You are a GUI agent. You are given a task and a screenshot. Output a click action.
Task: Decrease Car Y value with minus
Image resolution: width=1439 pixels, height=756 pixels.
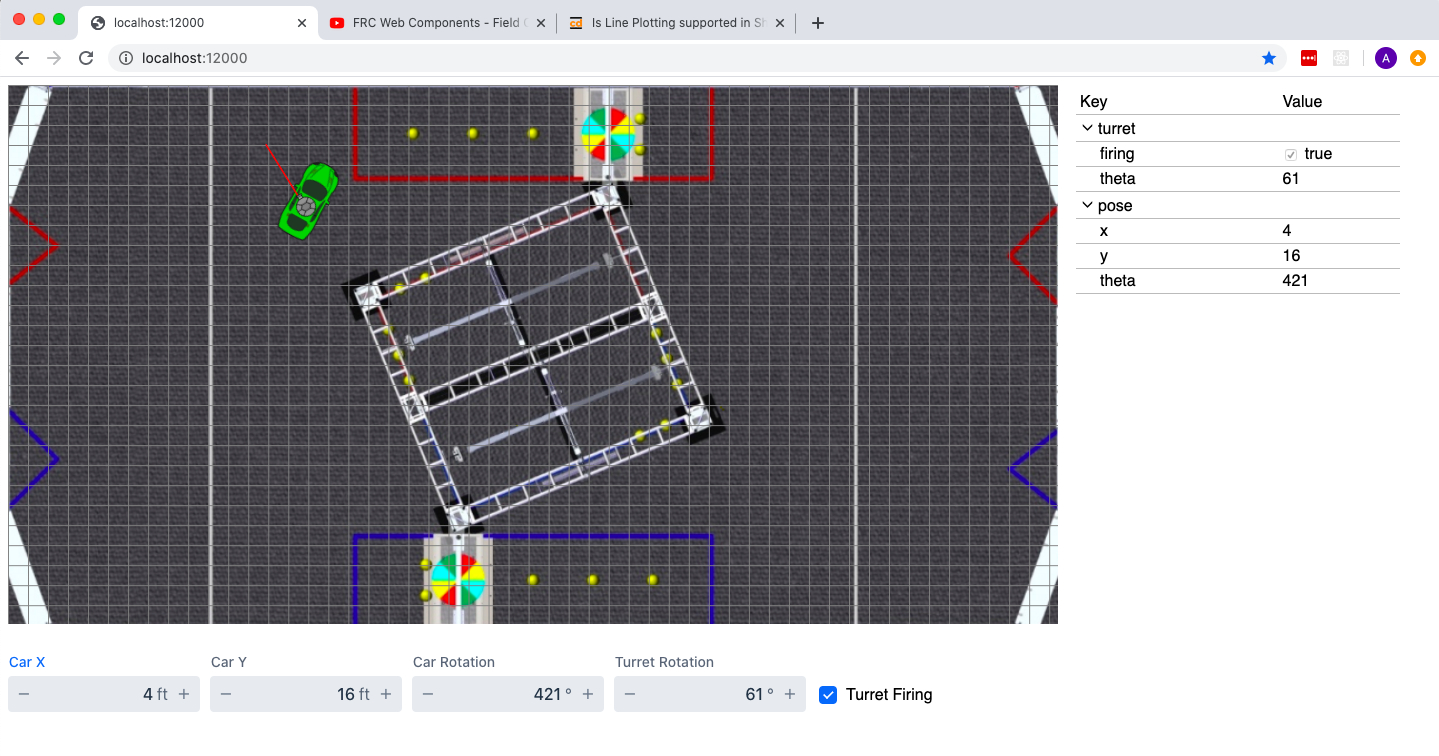tap(226, 694)
